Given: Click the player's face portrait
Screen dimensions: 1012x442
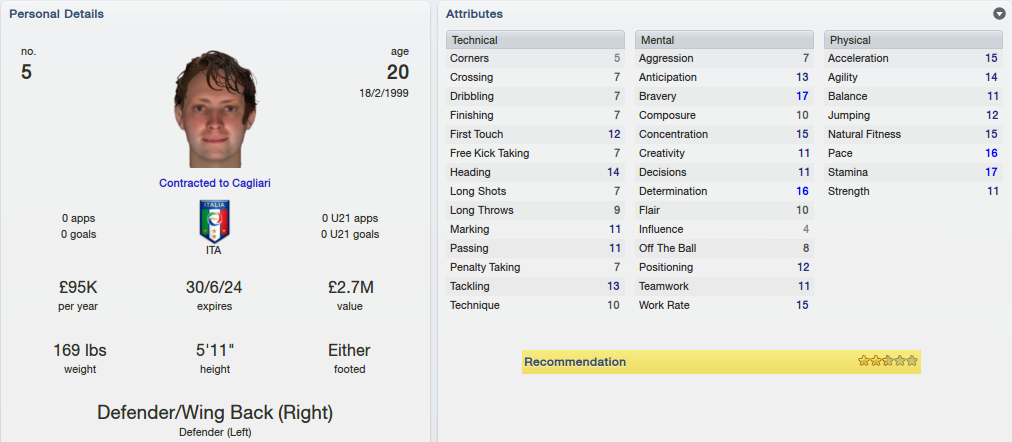Looking at the screenshot, I should click(x=215, y=108).
